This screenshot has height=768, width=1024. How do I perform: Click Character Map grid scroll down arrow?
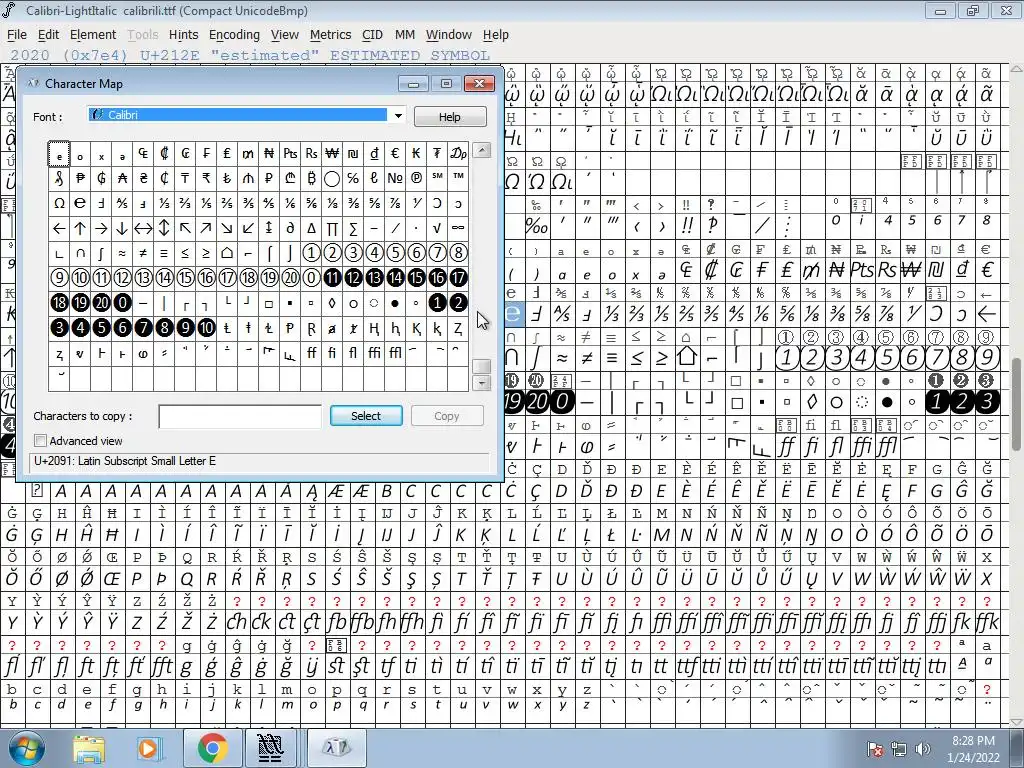481,383
